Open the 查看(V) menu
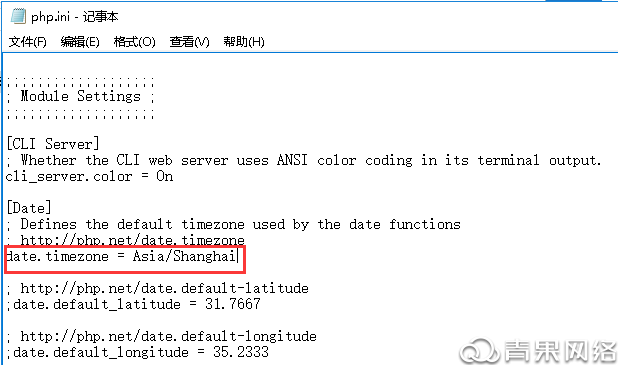618x365 pixels. pyautogui.click(x=189, y=42)
